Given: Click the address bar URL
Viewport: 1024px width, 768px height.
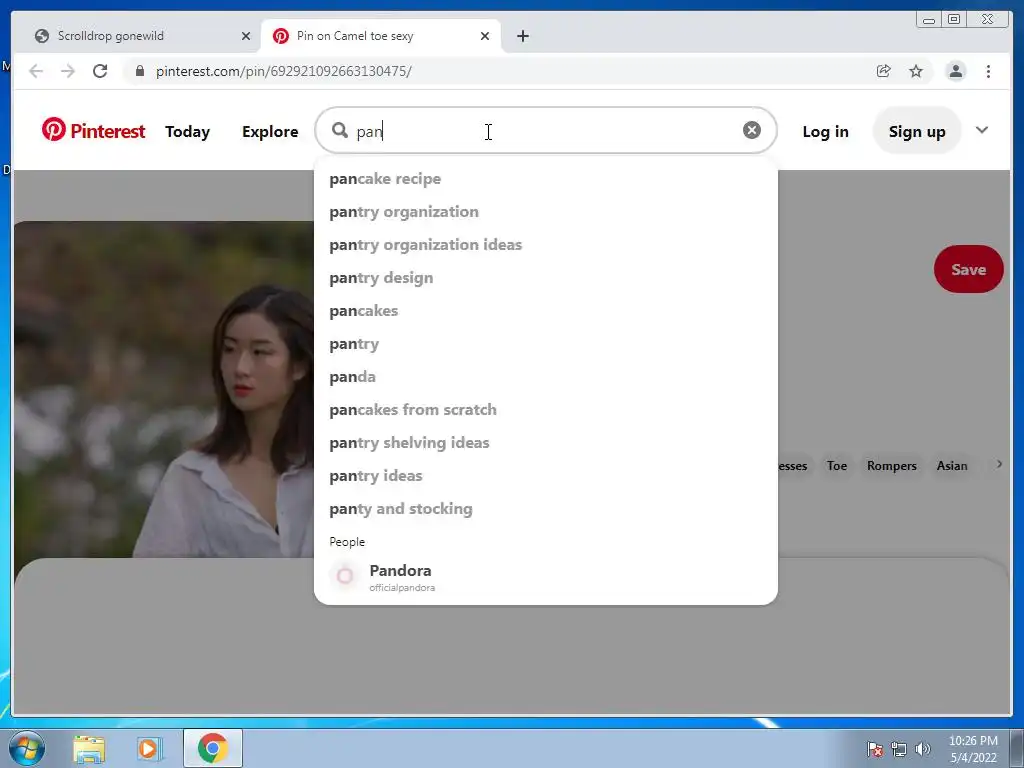Looking at the screenshot, I should coord(283,71).
